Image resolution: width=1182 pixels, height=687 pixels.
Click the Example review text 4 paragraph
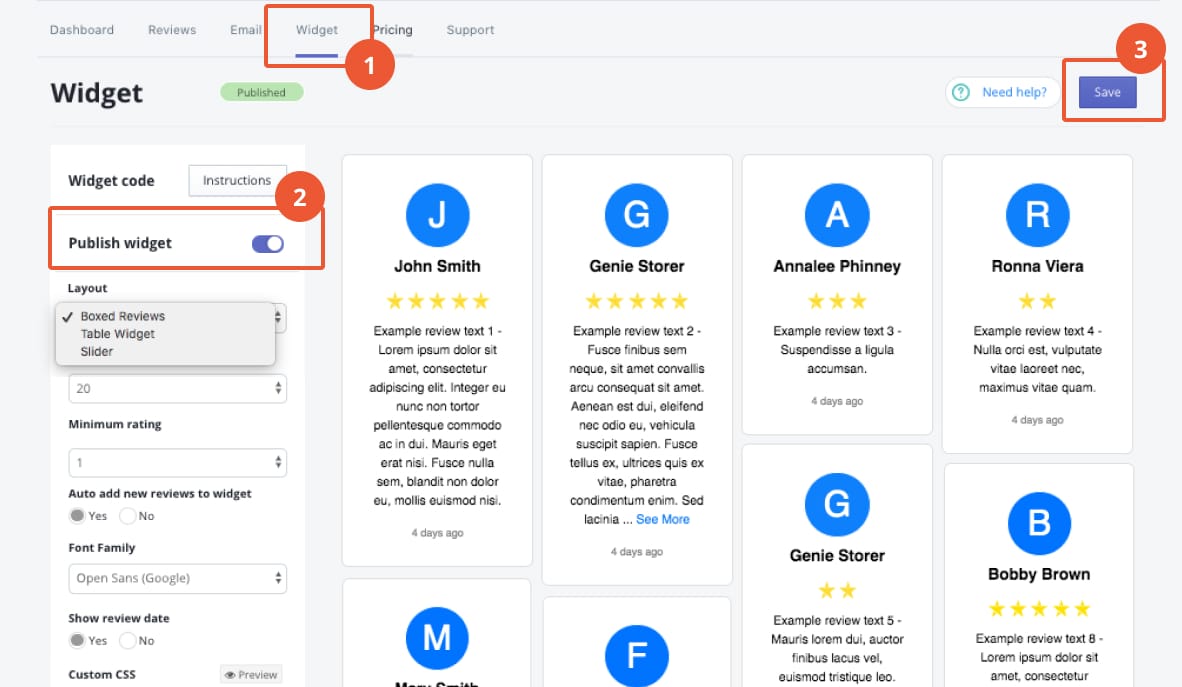tap(1037, 359)
